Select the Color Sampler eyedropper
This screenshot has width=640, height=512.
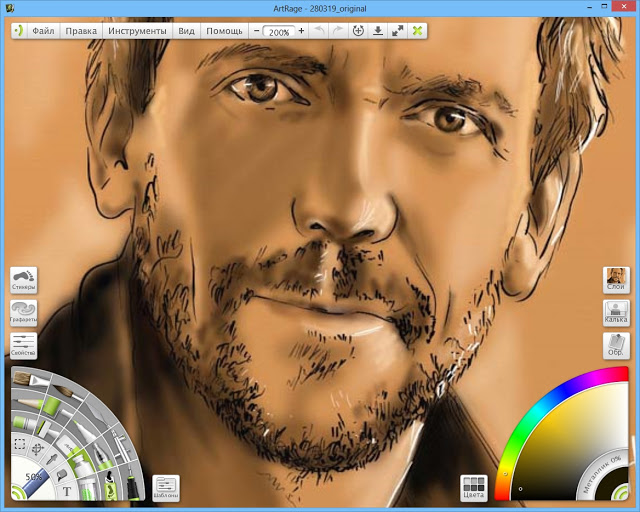51,459
